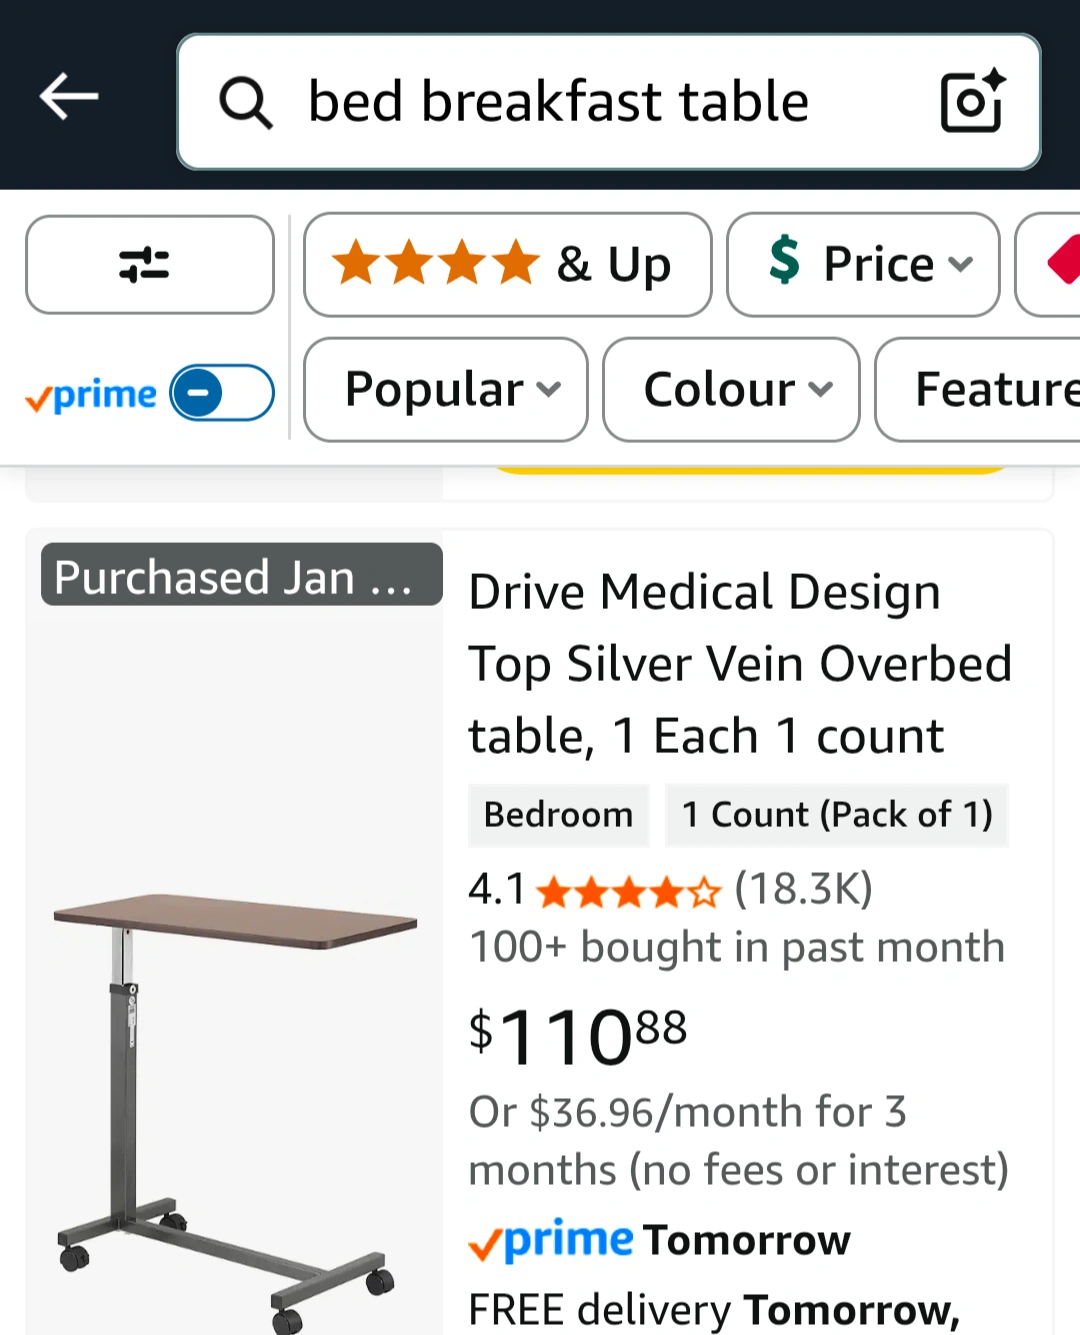
Task: Expand the Popular dropdown
Action: [x=446, y=389]
